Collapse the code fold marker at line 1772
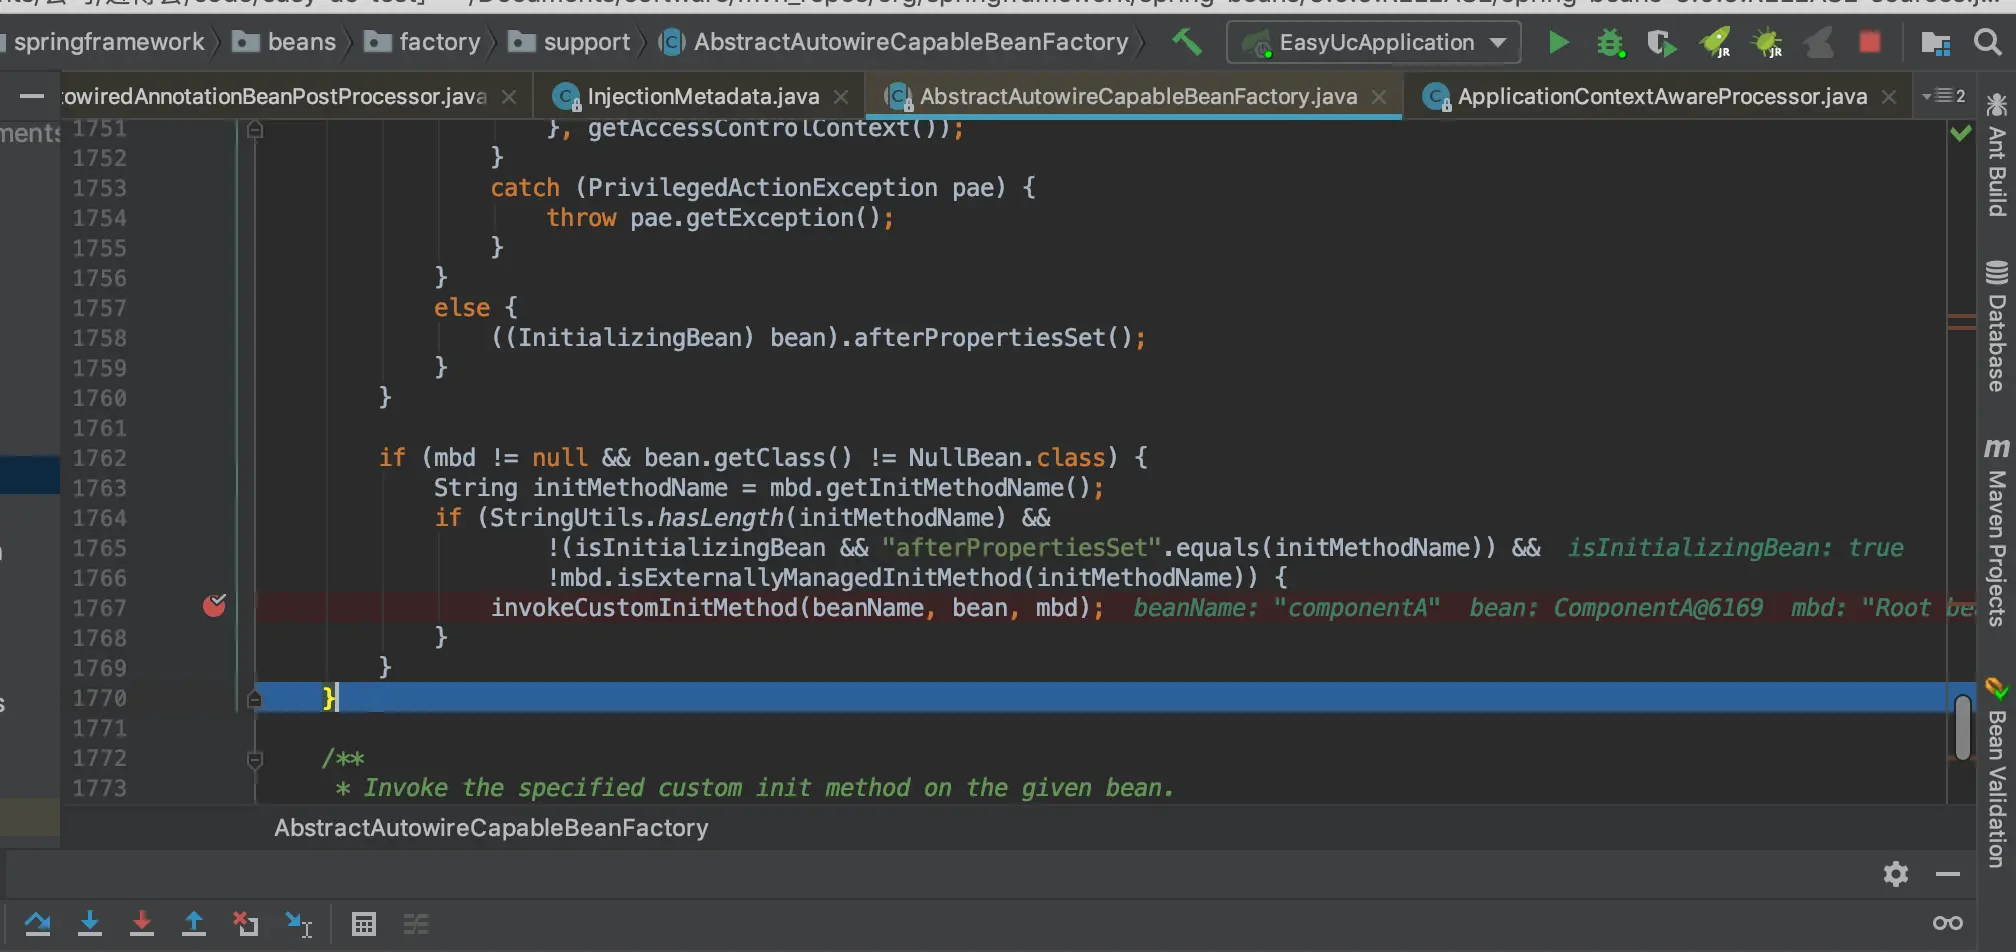The image size is (2016, 952). click(x=255, y=760)
